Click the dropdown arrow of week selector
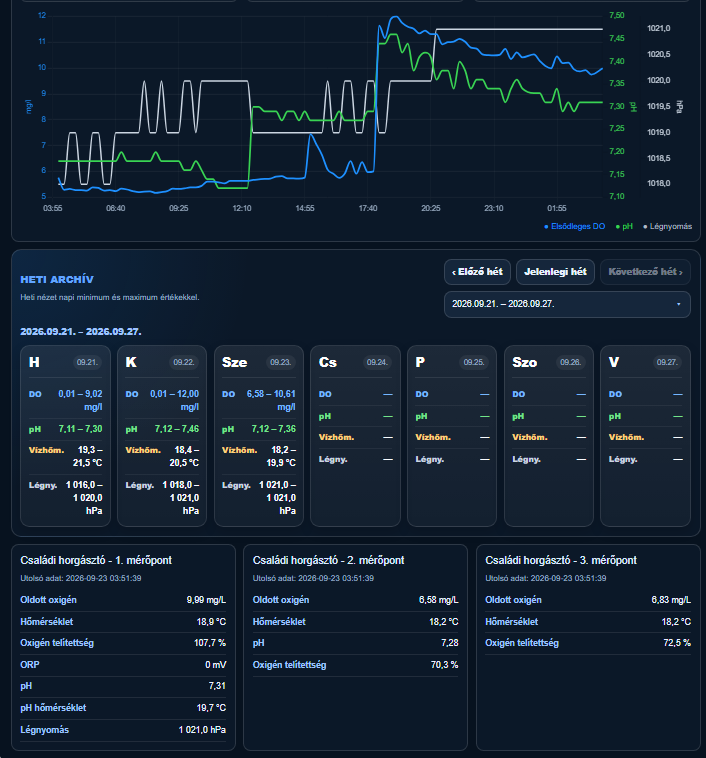Viewport: 706px width, 758px height. 678,304
